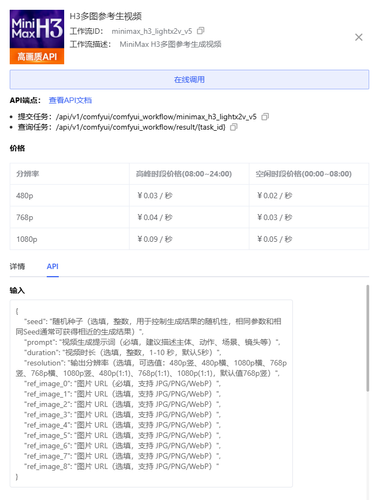Click the submit task endpoint path text
380x500 pixels.
(156, 117)
